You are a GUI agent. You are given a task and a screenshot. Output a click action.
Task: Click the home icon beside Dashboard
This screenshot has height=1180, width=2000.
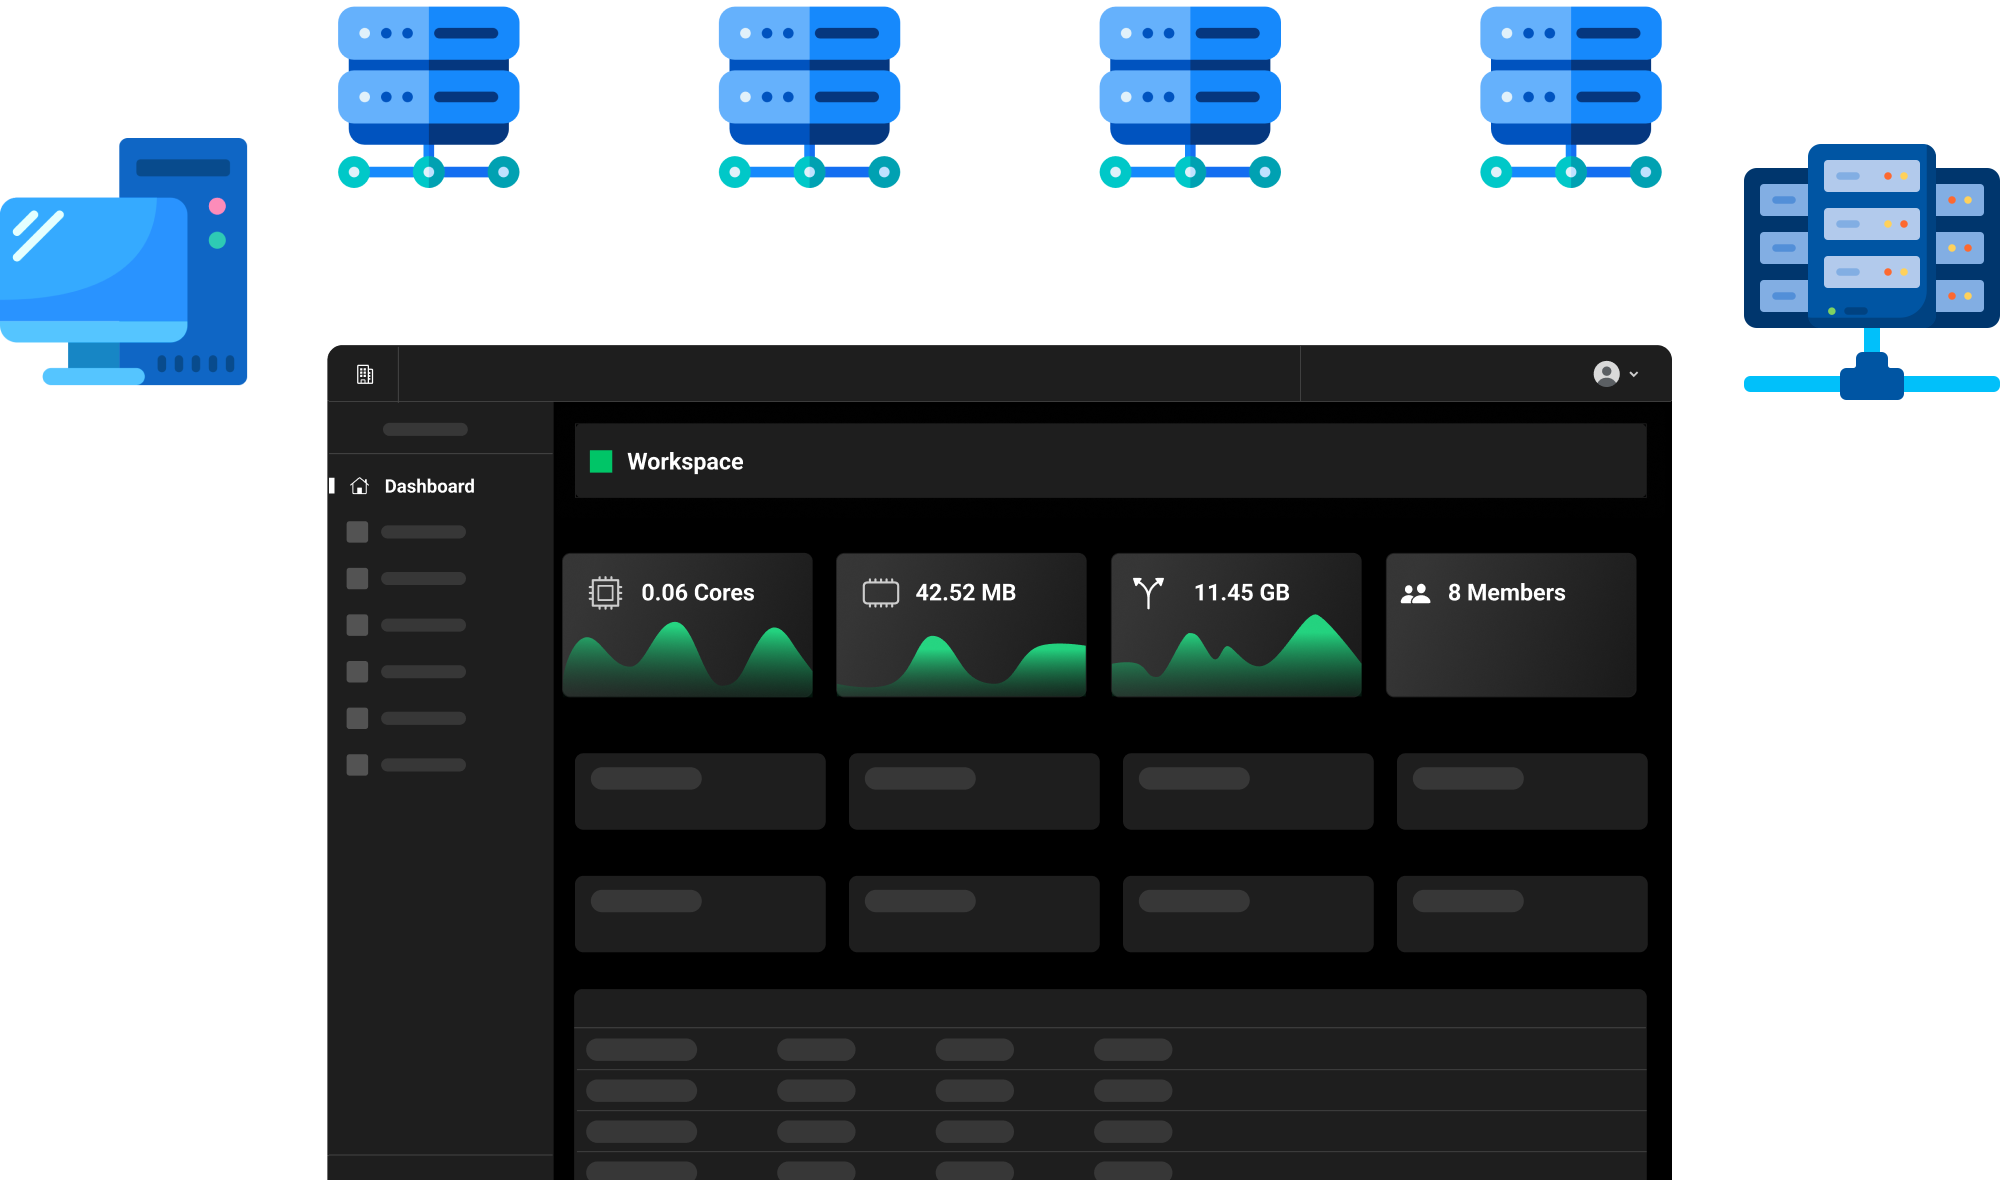[x=360, y=486]
